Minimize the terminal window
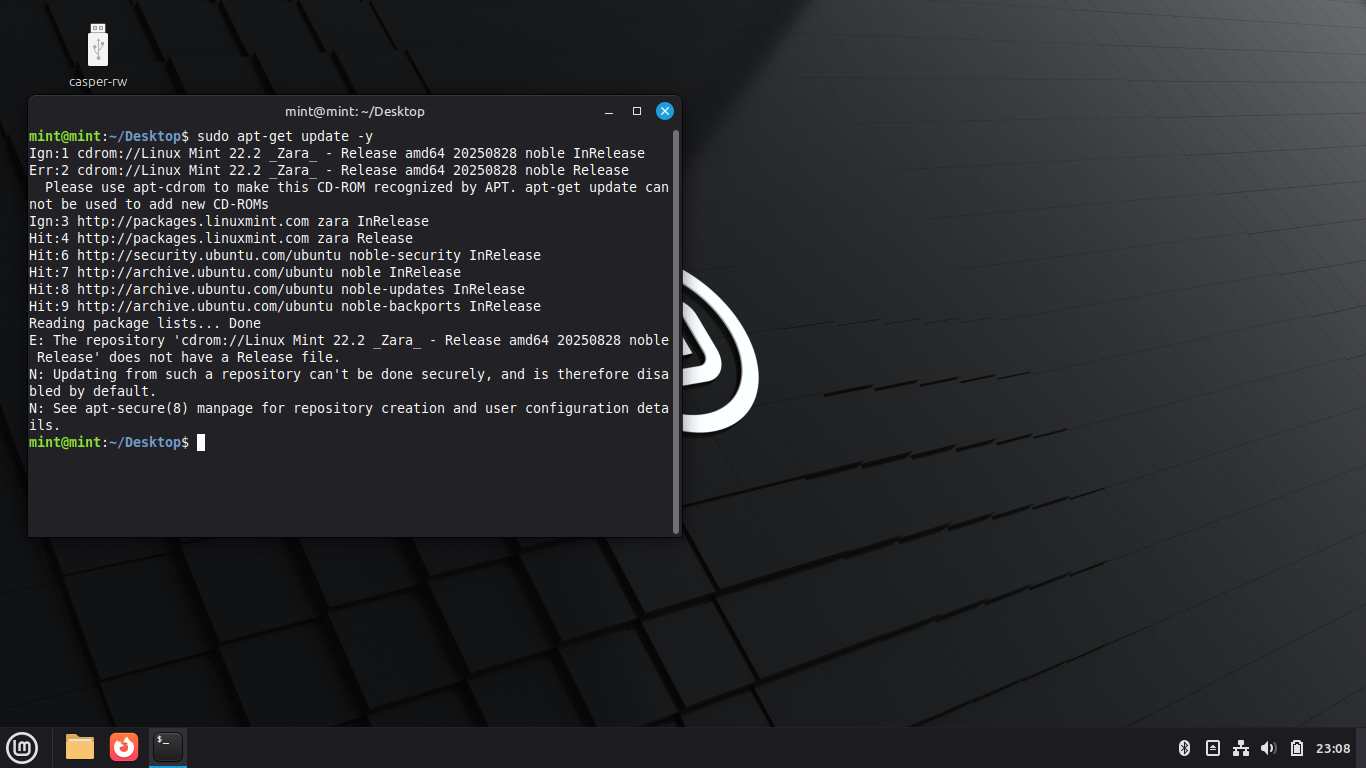The width and height of the screenshot is (1366, 768). click(610, 111)
